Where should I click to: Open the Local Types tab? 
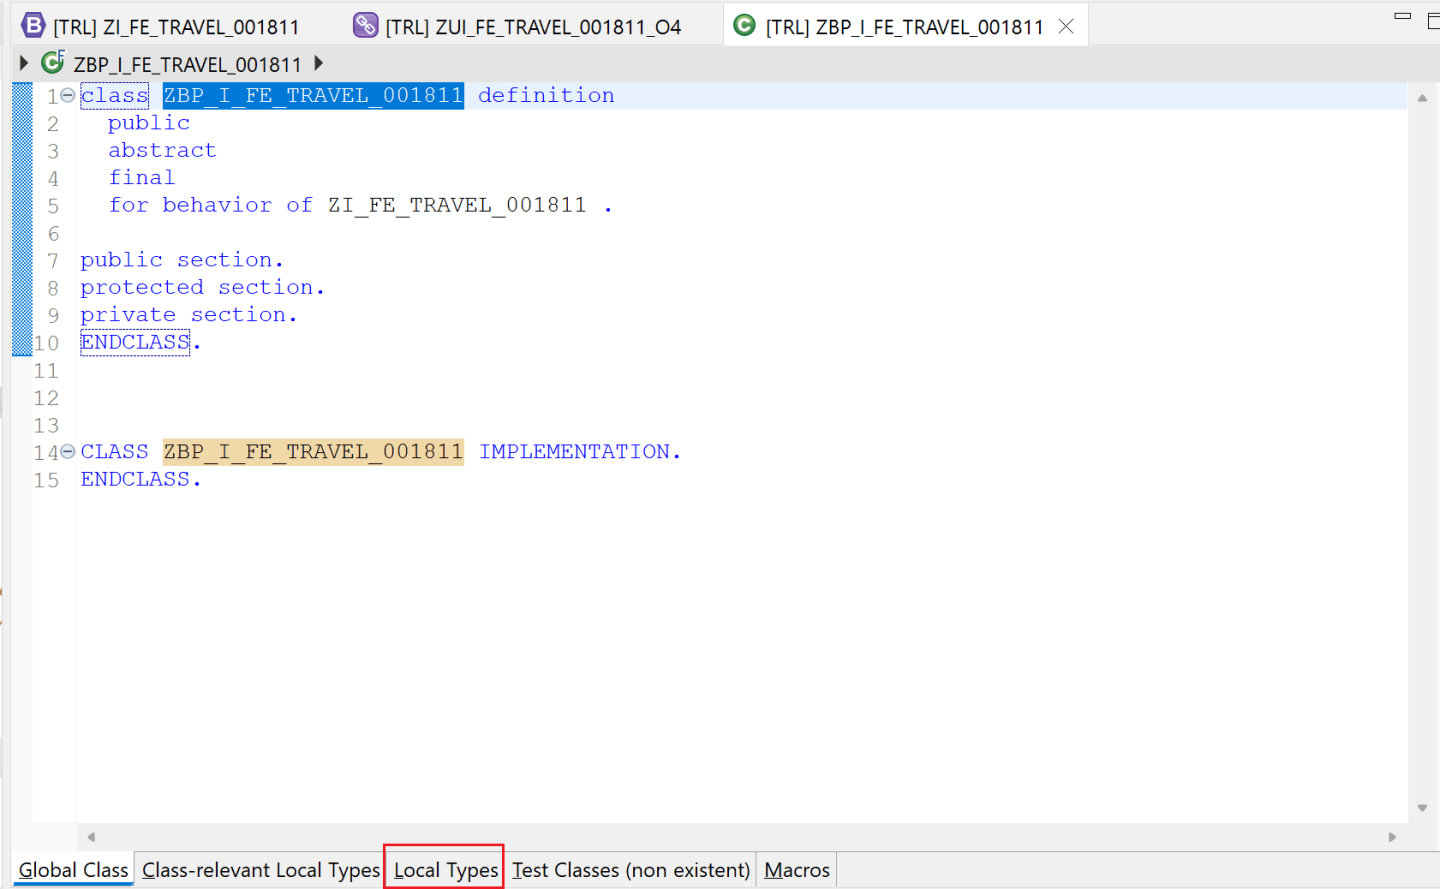pyautogui.click(x=446, y=870)
